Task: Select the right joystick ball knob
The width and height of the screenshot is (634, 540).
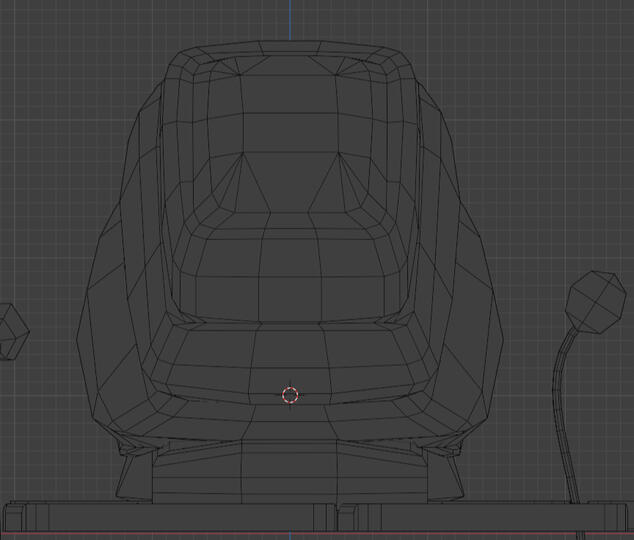Action: click(x=596, y=304)
